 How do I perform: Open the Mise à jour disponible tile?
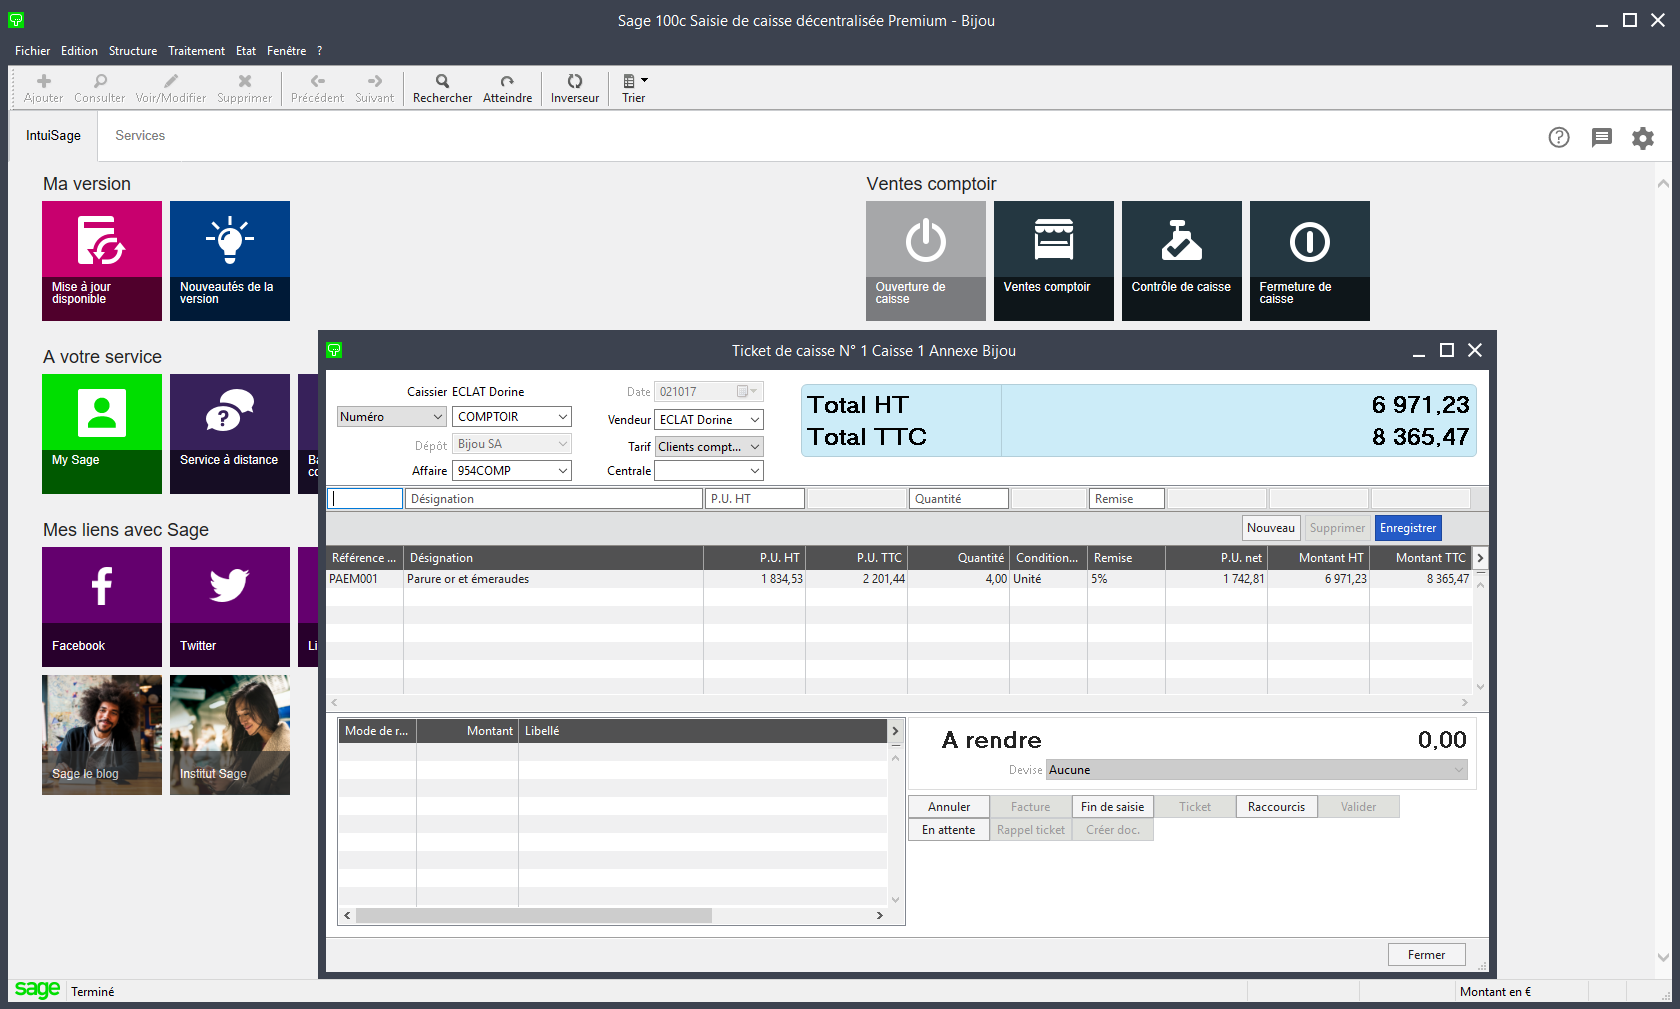click(x=102, y=261)
